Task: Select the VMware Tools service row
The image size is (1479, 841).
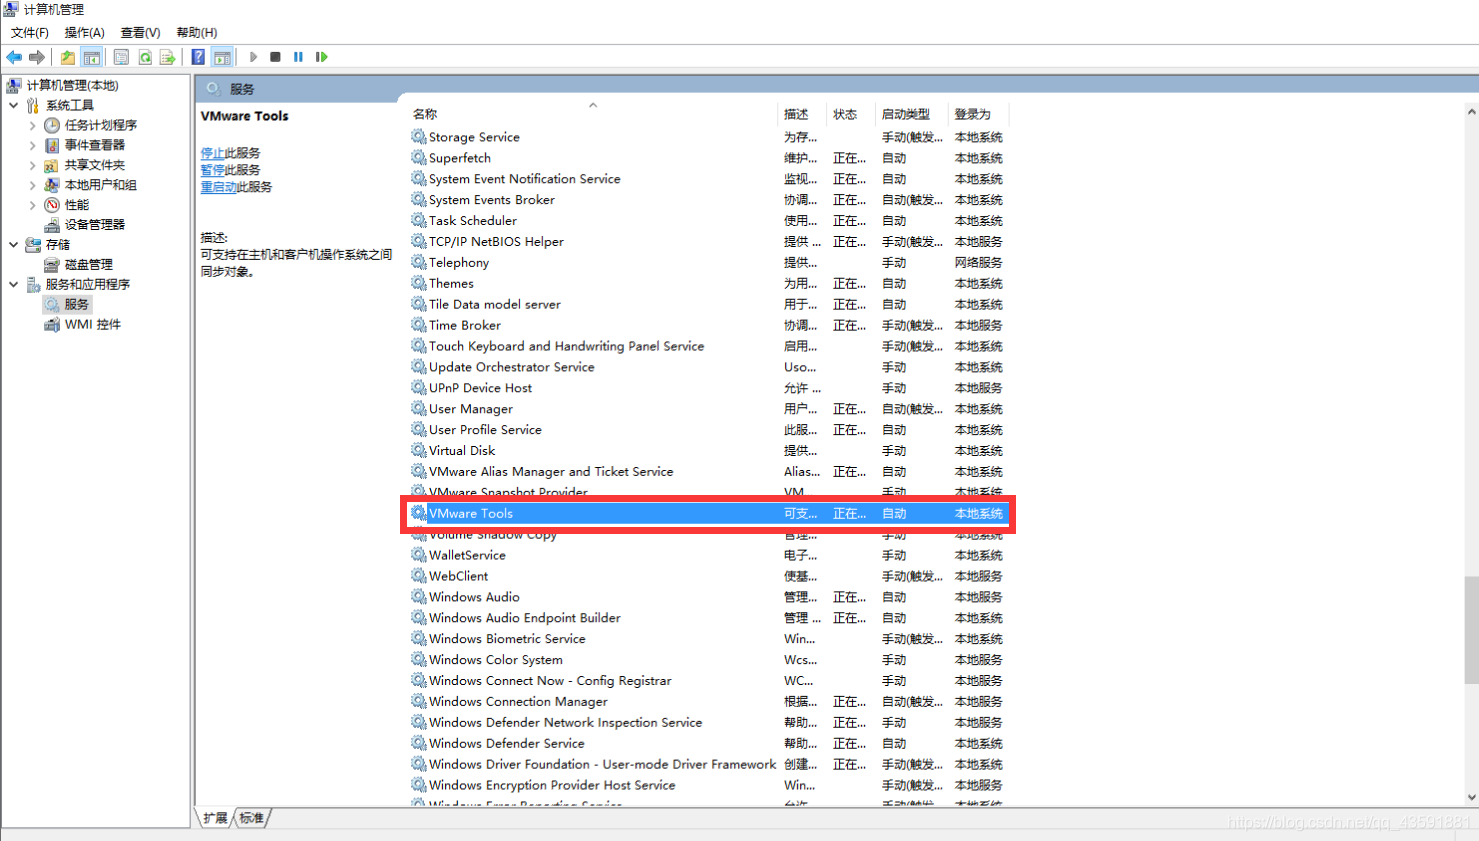Action: point(708,513)
